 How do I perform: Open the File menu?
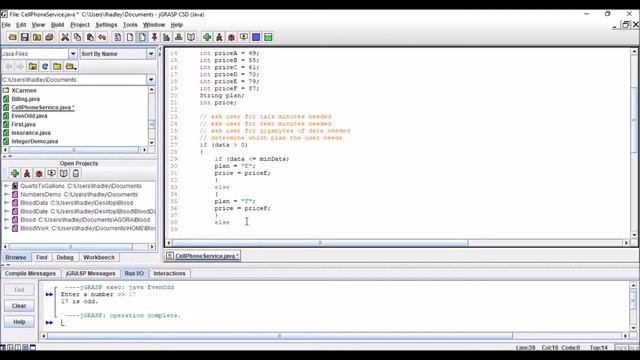click(x=6, y=25)
